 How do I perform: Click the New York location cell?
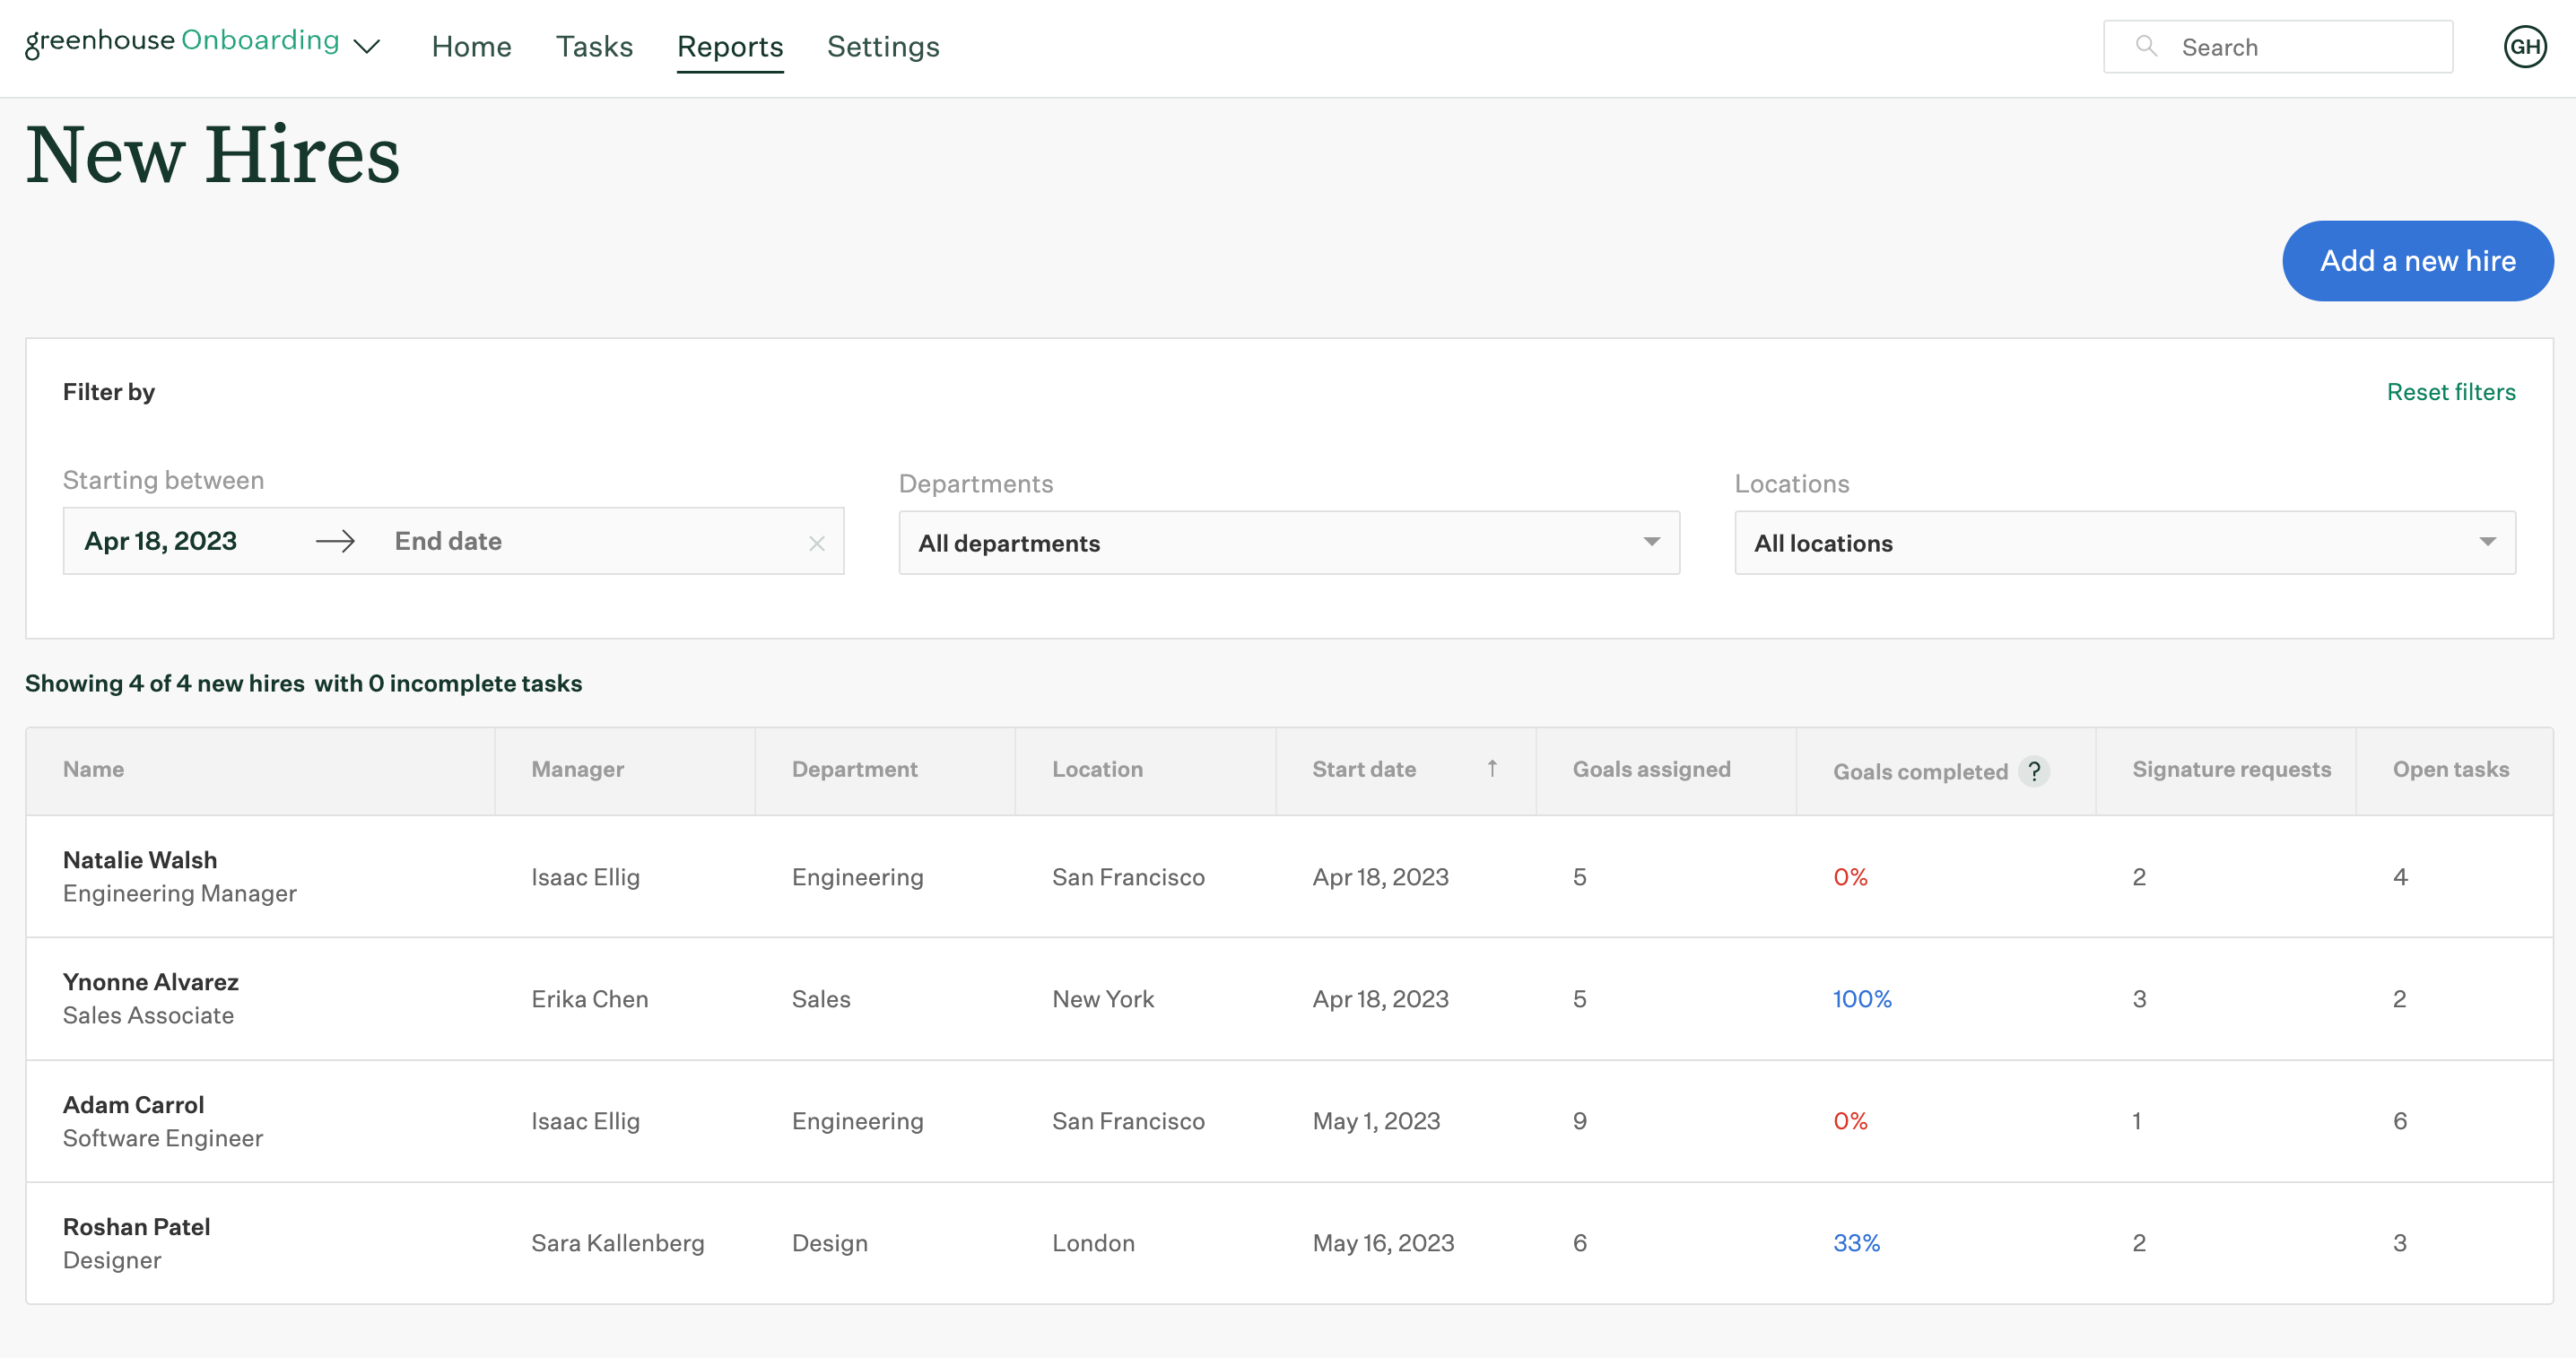click(x=1103, y=999)
